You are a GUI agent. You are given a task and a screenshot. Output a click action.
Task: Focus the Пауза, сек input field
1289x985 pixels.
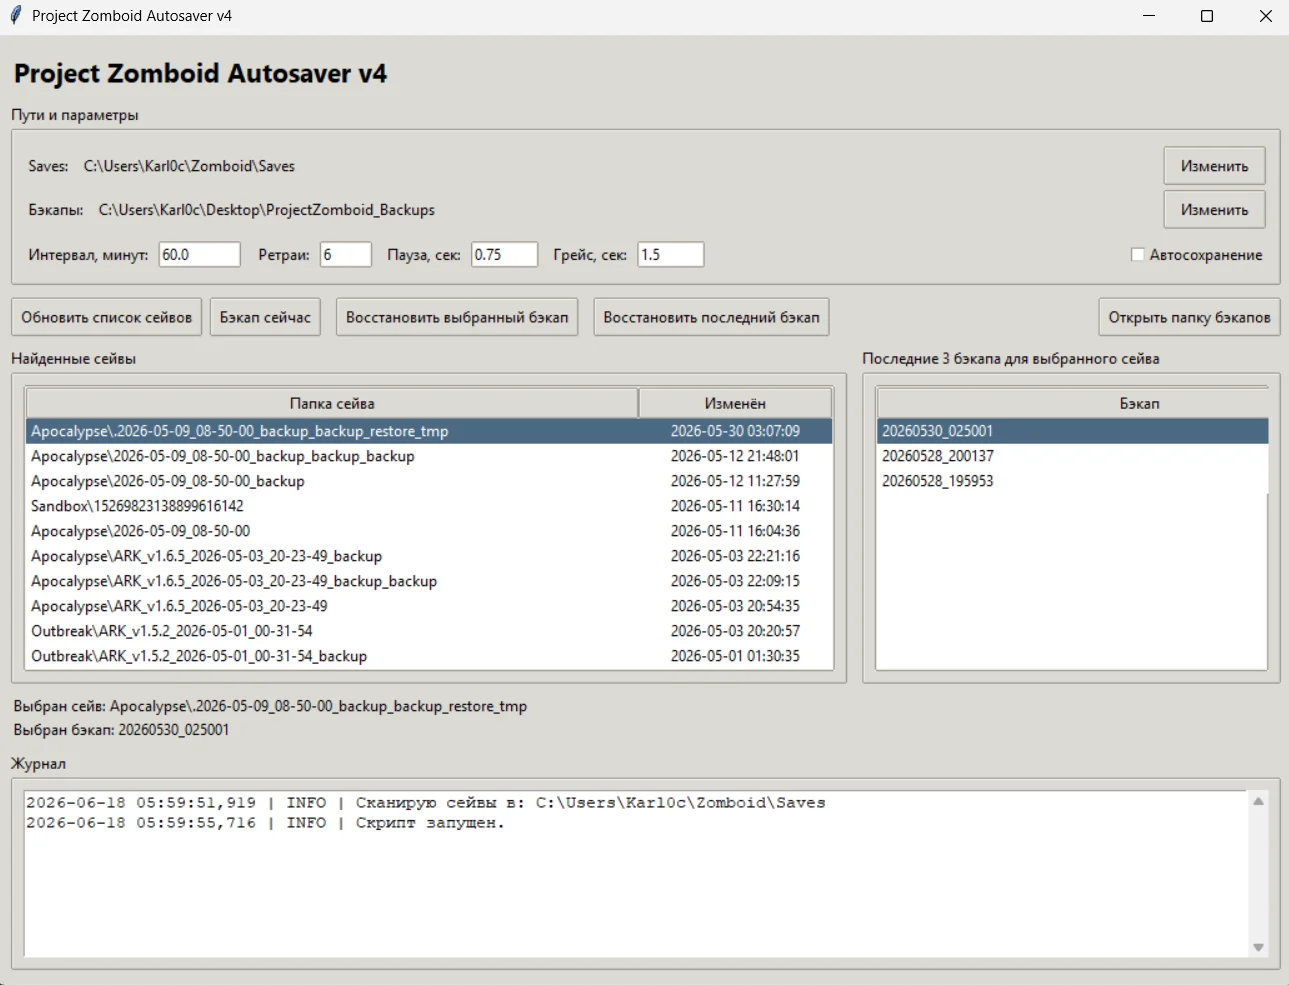pyautogui.click(x=504, y=255)
